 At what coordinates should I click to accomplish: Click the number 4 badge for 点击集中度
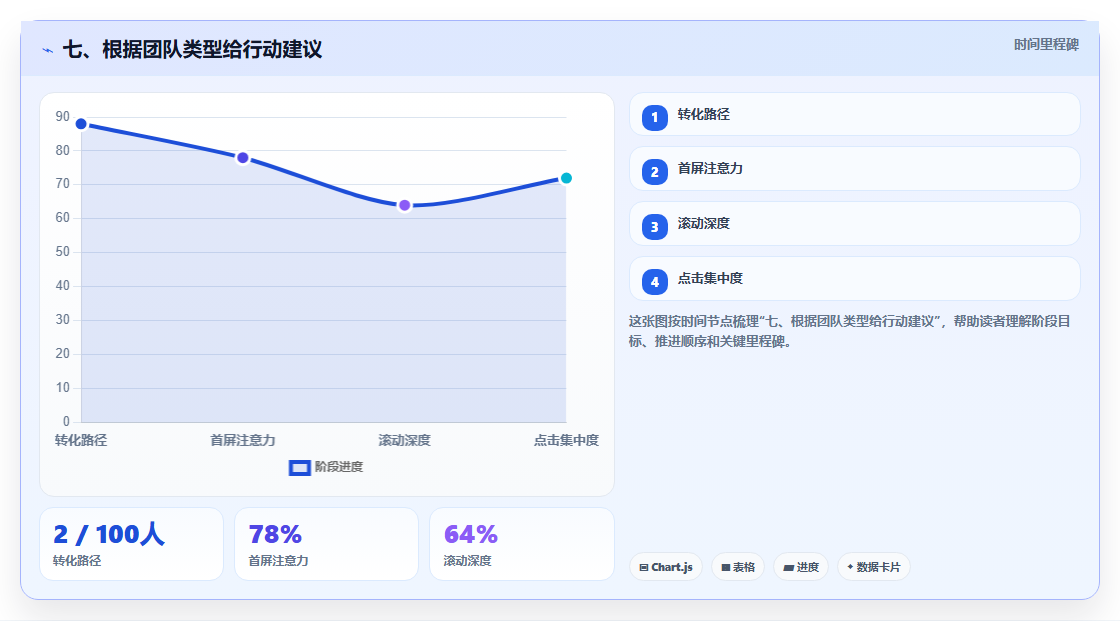click(x=654, y=282)
